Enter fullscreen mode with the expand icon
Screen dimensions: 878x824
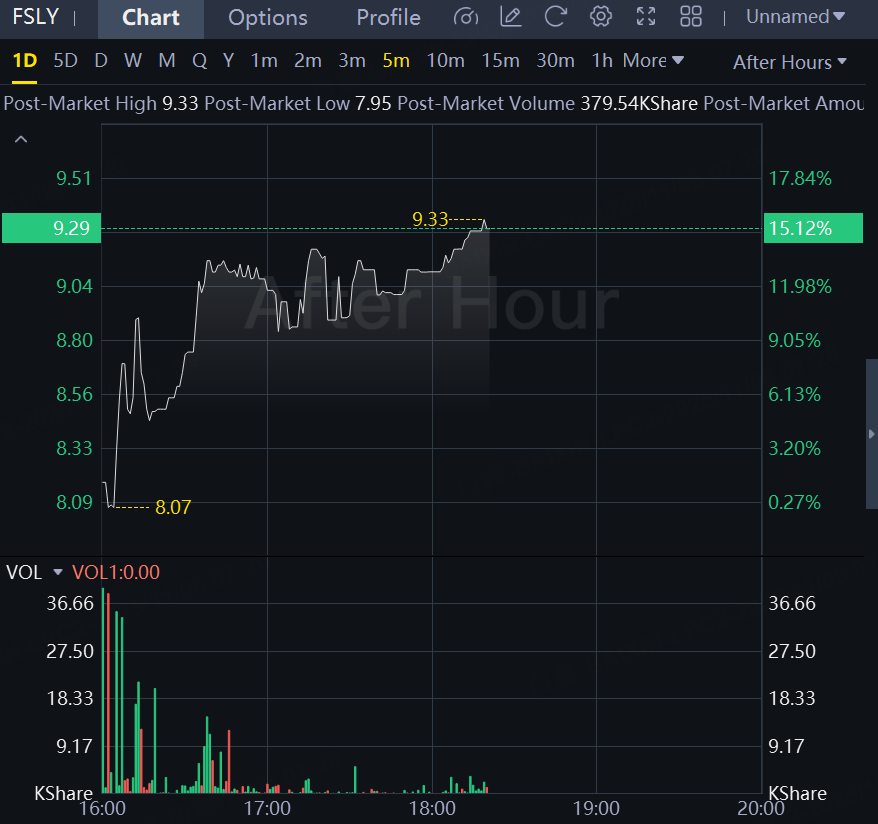pyautogui.click(x=646, y=17)
